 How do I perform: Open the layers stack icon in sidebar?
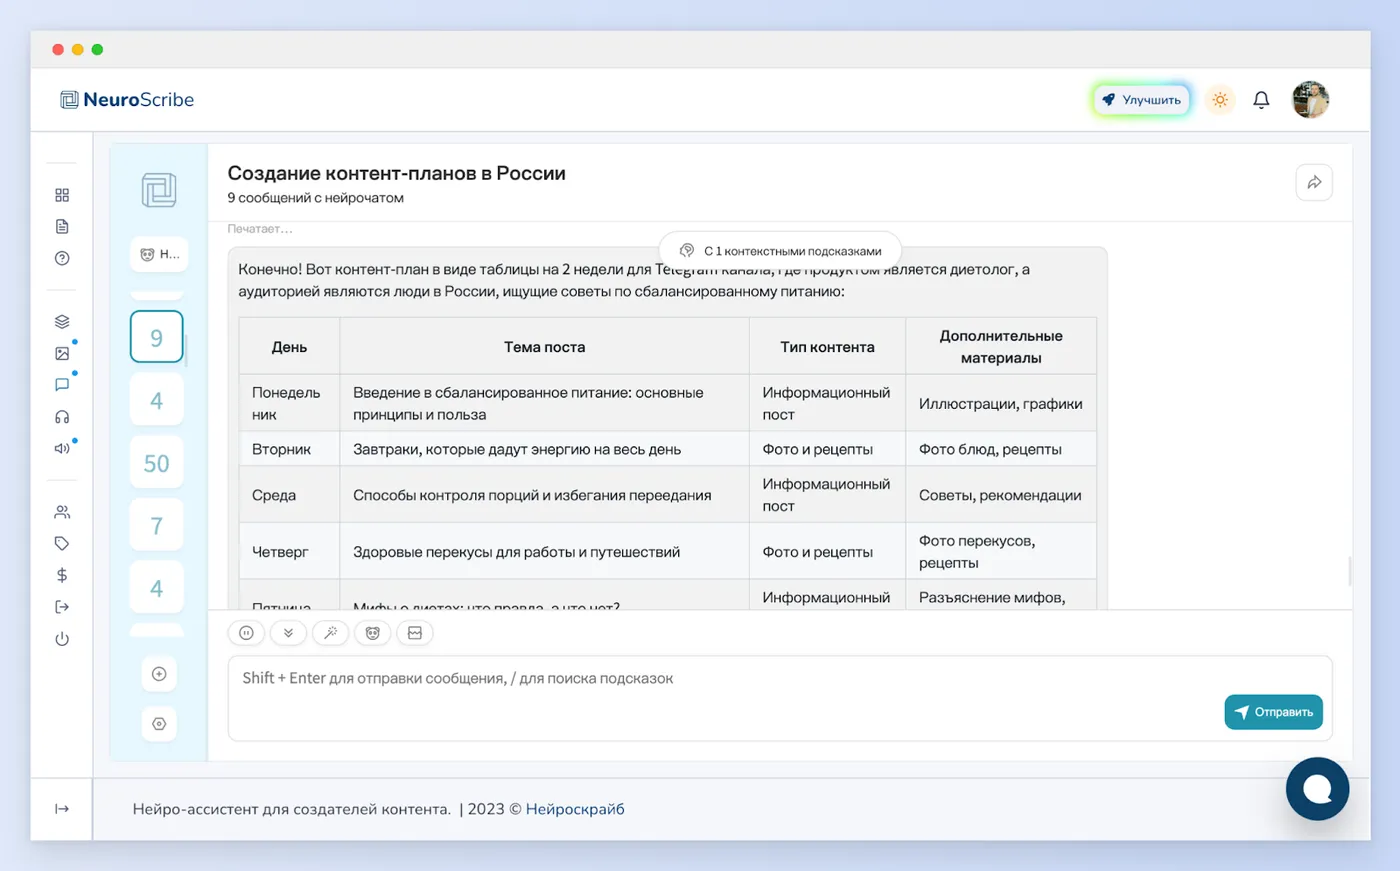[x=62, y=322]
